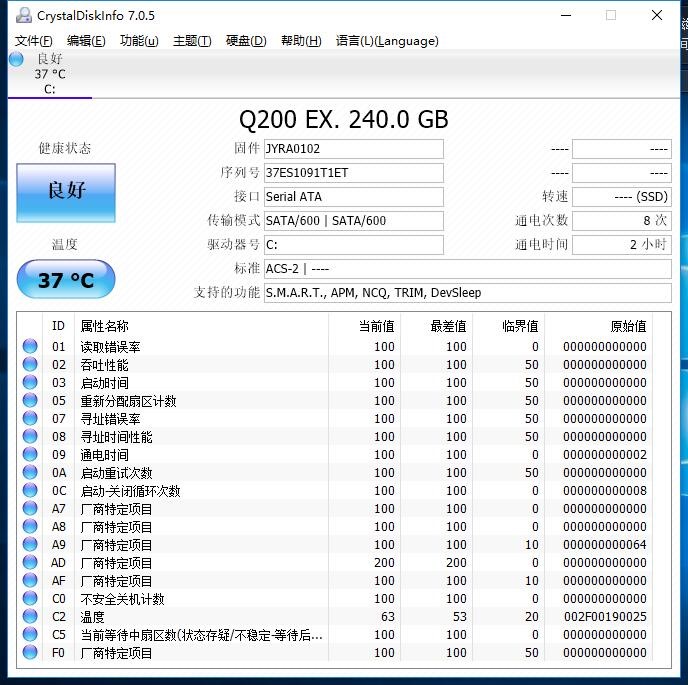Image resolution: width=688 pixels, height=685 pixels.
Task: Click worst value 53 in 温度 row
Action: tap(460, 617)
